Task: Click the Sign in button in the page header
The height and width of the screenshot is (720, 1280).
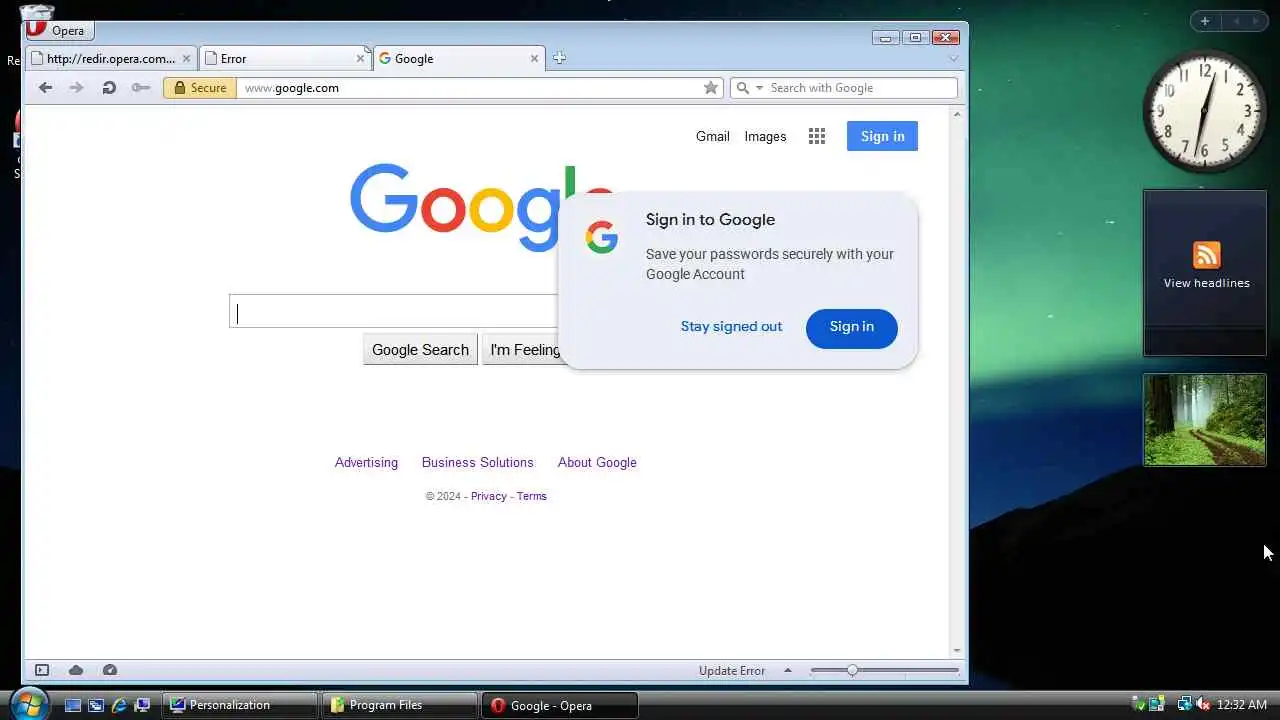Action: pyautogui.click(x=882, y=136)
